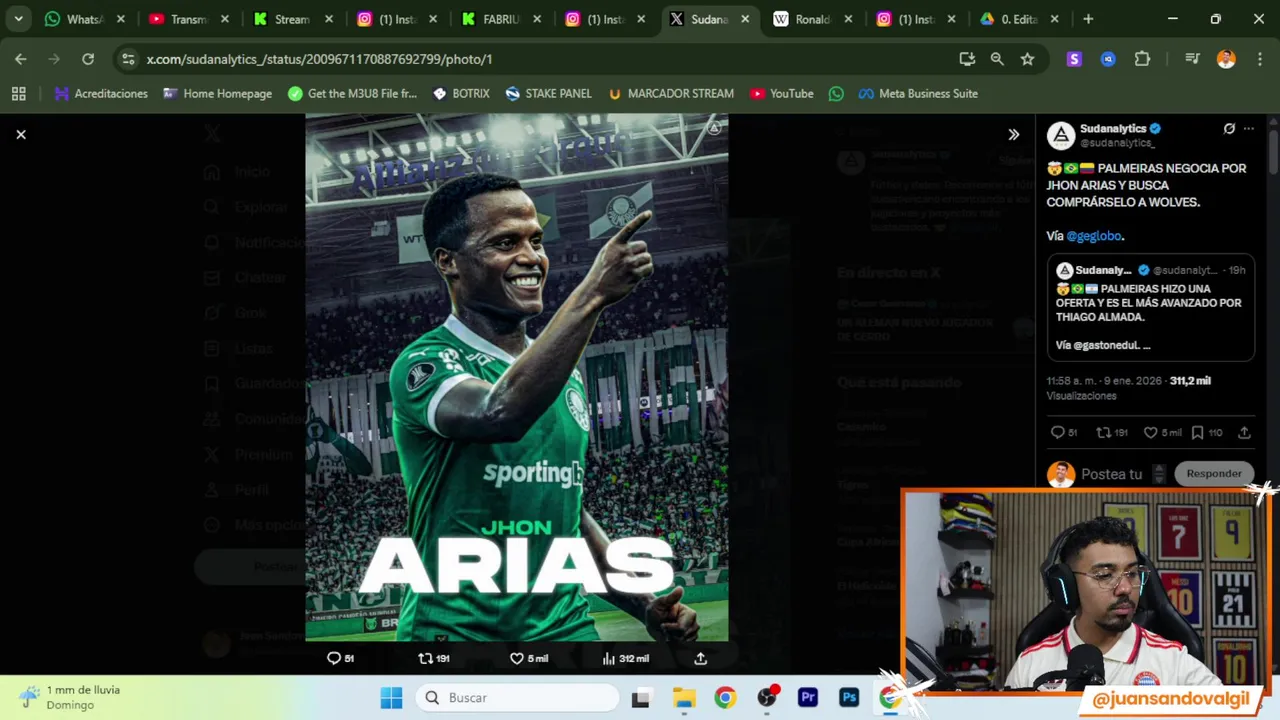Screen dimensions: 1280x720
Task: Open the WhatsApp icon bookmark
Action: coord(836,94)
